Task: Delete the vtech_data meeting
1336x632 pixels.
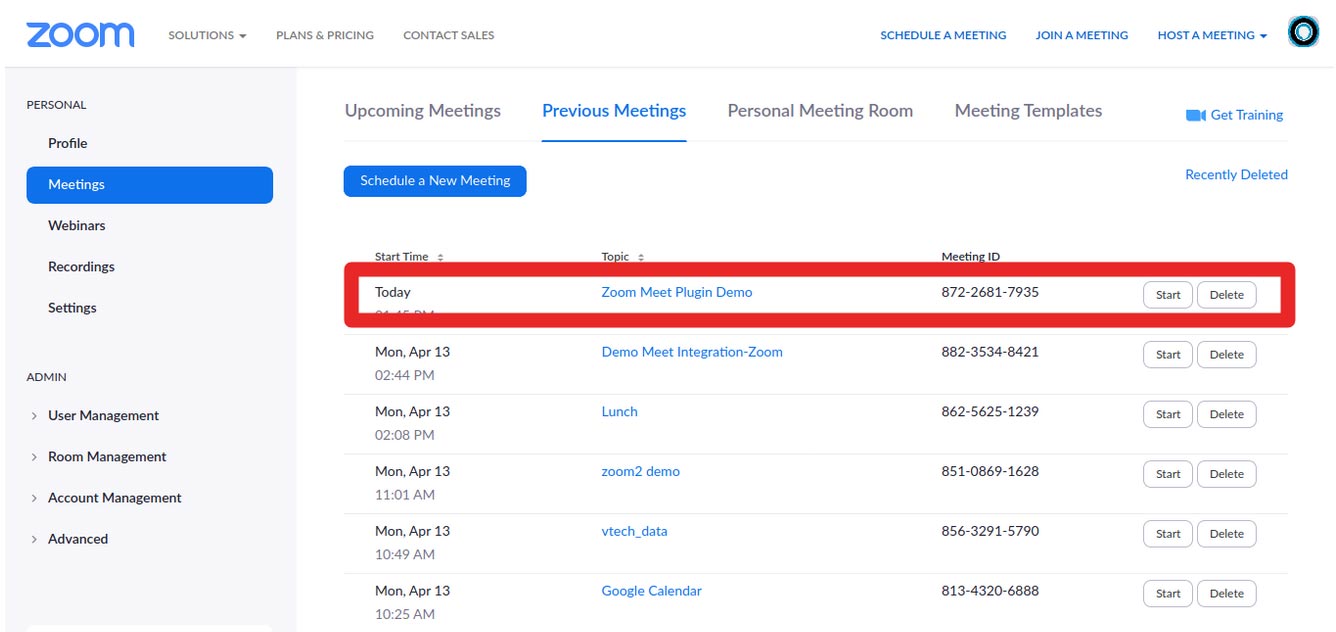Action: tap(1227, 534)
